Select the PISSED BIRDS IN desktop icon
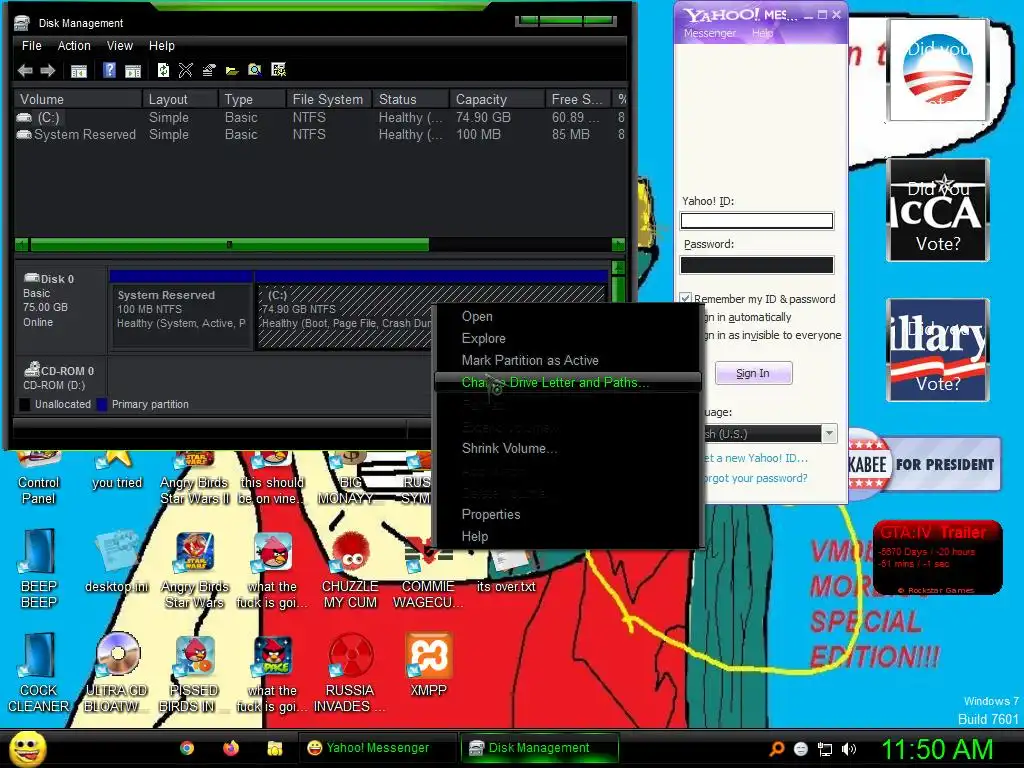Viewport: 1024px width, 768px height. [195, 673]
